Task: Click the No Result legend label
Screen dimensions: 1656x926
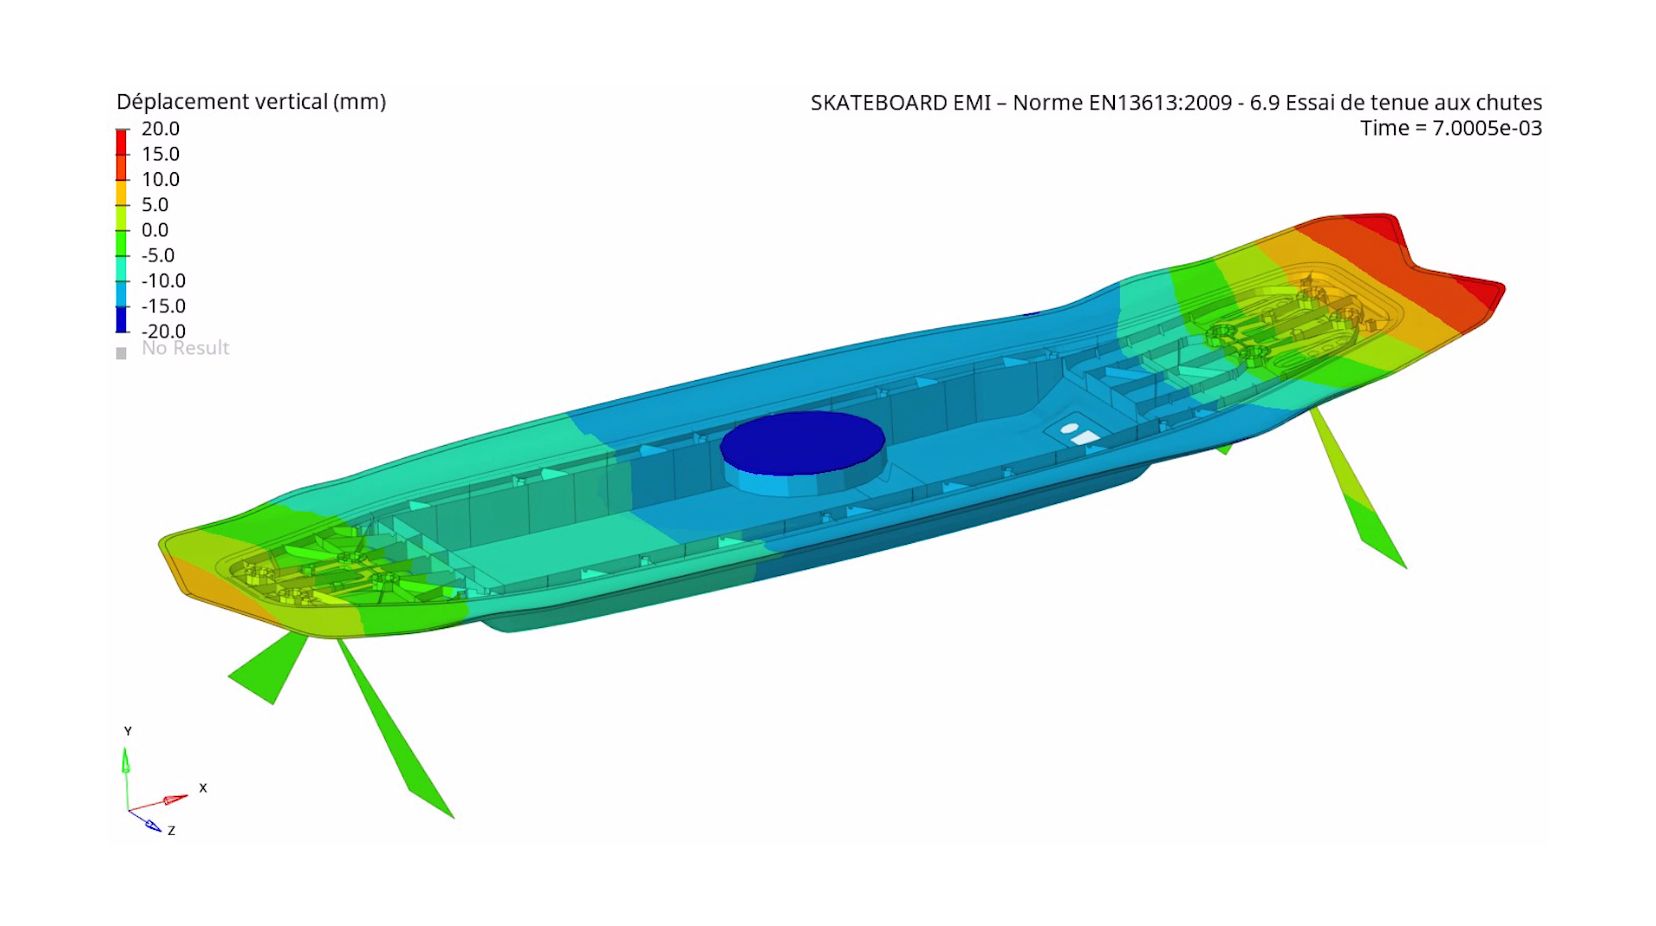Action: point(185,348)
